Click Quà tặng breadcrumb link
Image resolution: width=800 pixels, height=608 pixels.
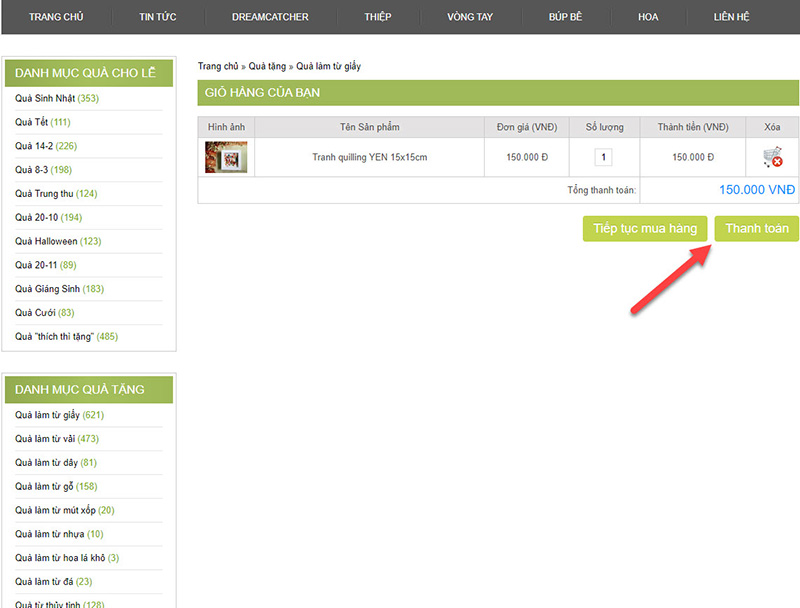coord(267,66)
